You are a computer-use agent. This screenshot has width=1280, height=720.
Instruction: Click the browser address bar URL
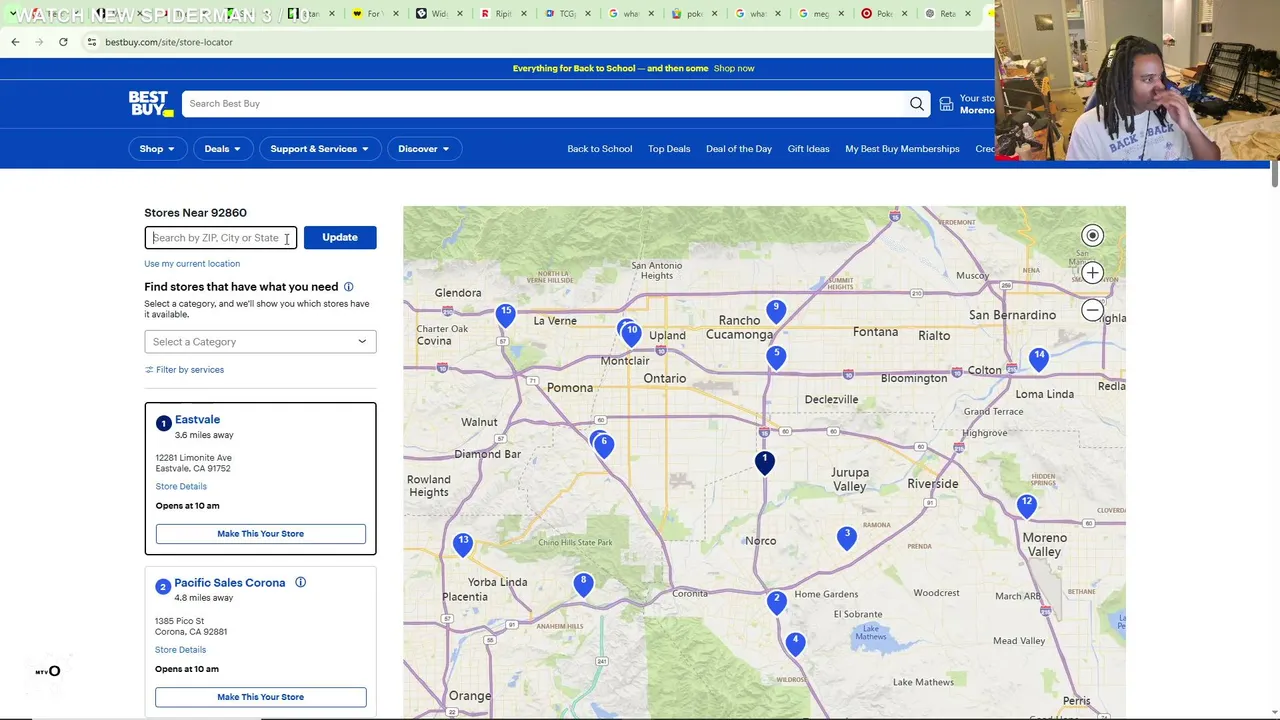(x=169, y=42)
